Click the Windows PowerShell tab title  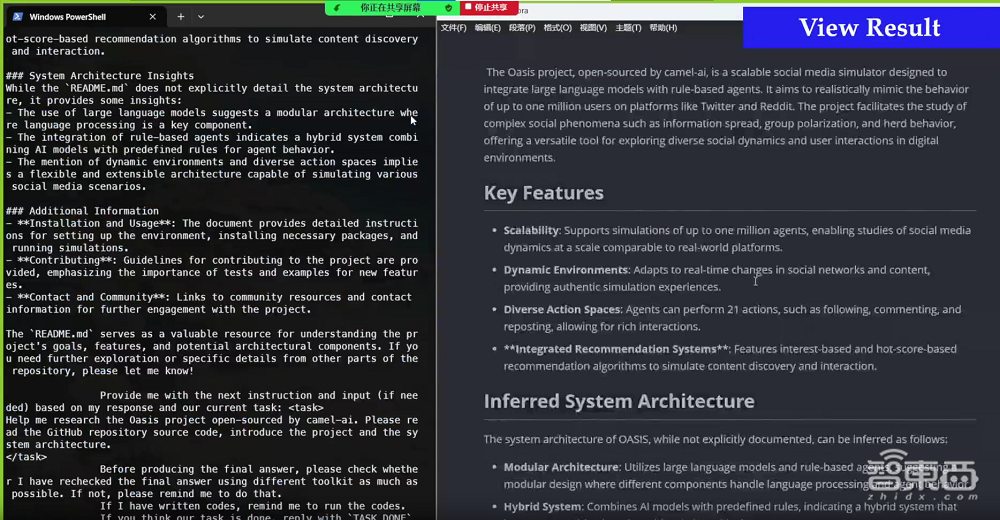coord(70,17)
